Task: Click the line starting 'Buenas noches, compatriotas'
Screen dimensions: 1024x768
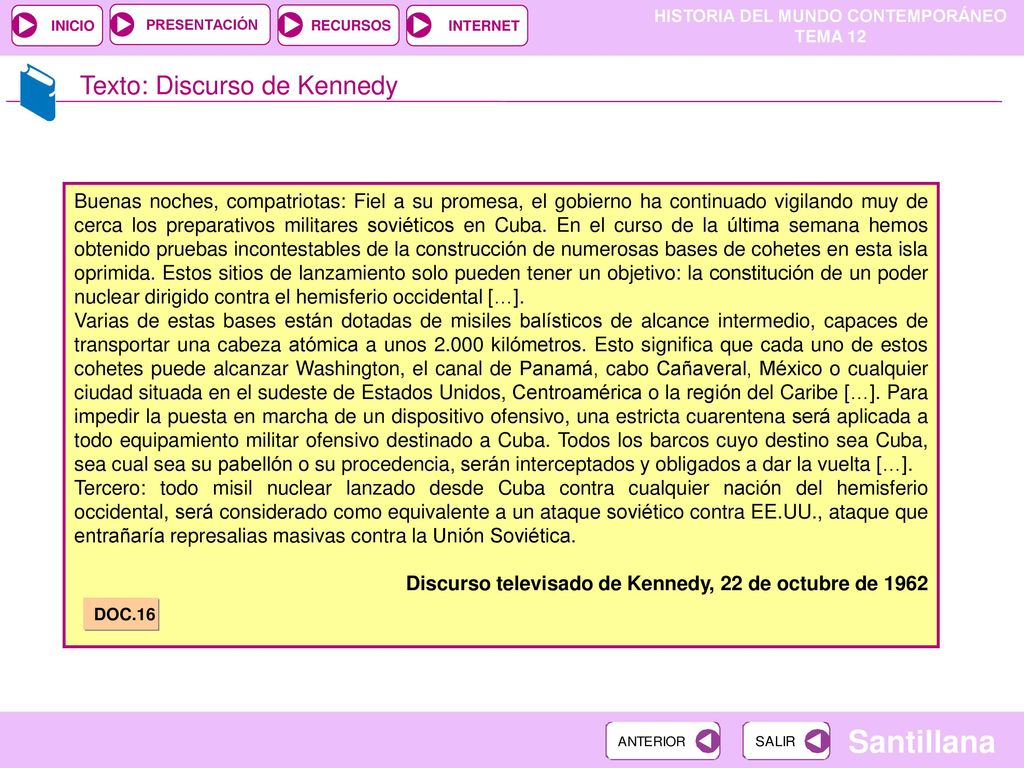Action: (501, 201)
